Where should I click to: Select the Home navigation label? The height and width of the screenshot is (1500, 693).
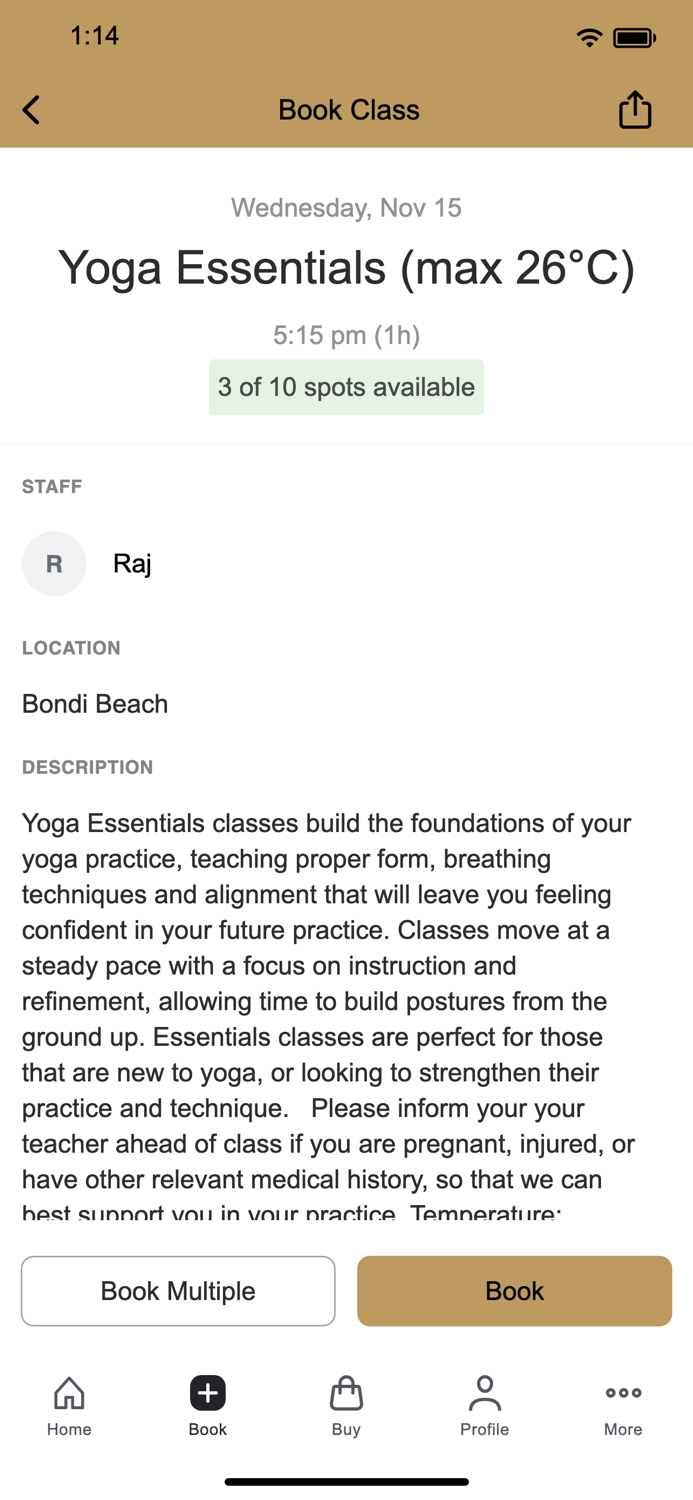(x=68, y=1429)
